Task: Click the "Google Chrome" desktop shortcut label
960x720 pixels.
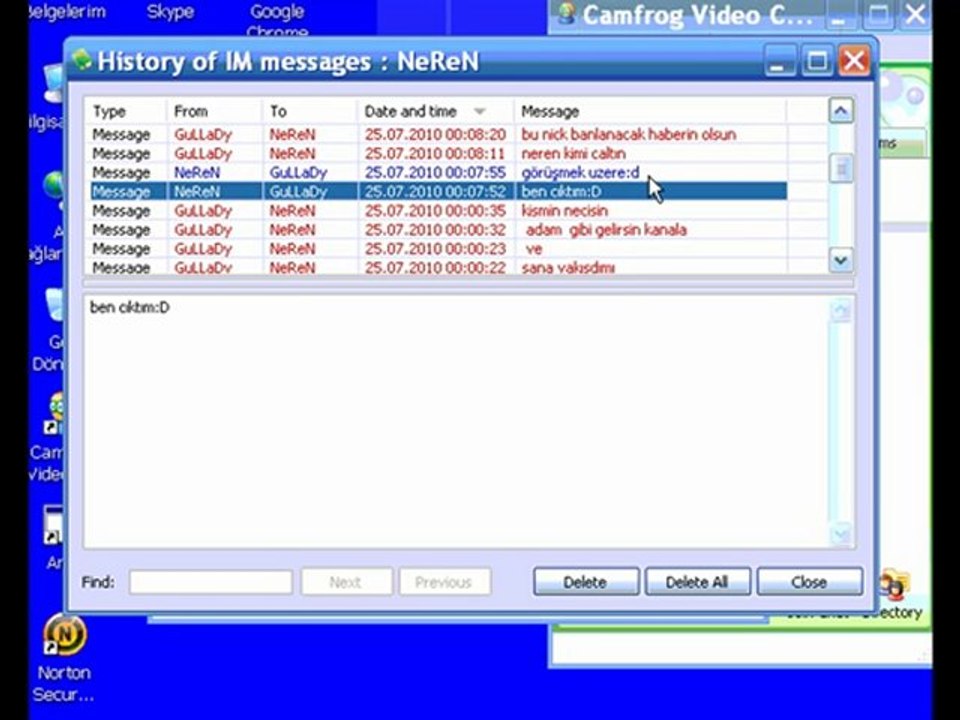Action: [277, 18]
